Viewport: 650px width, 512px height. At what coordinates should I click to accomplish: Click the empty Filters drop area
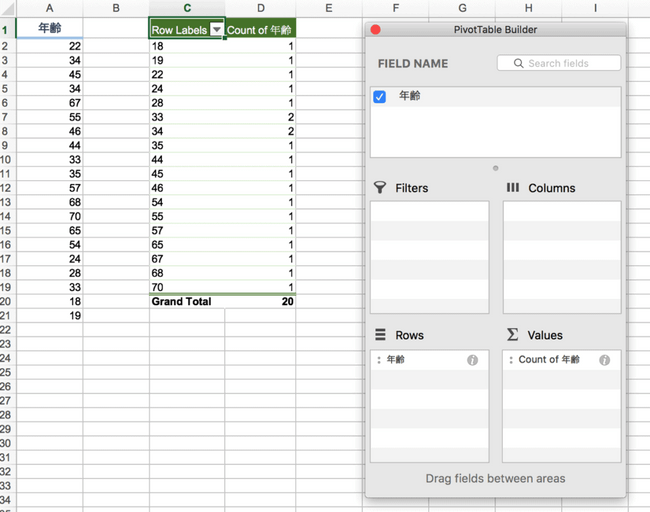point(429,257)
